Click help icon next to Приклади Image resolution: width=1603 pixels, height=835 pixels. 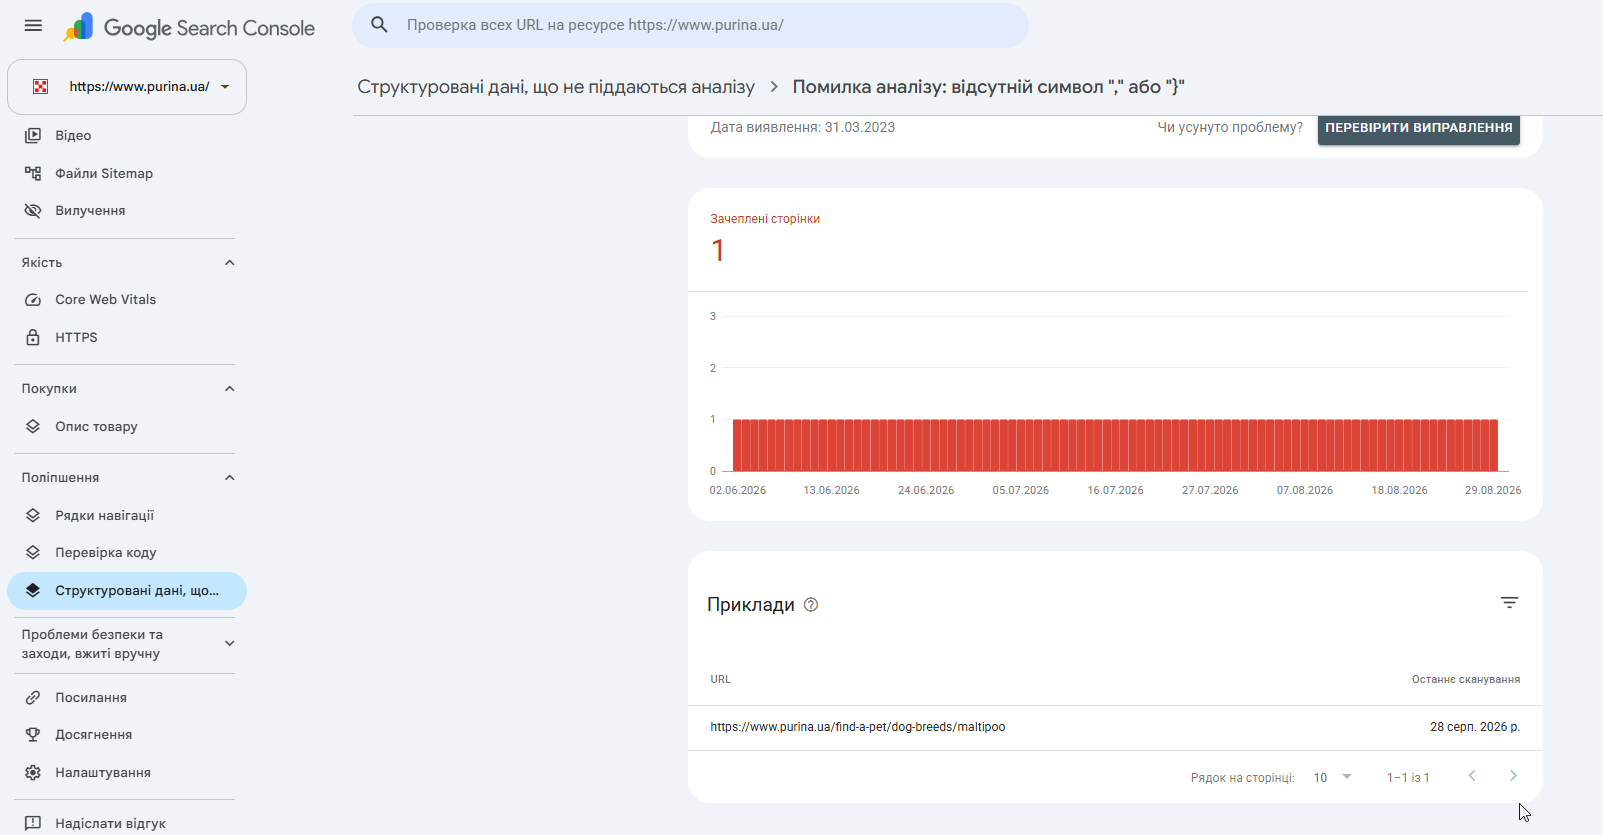click(811, 605)
